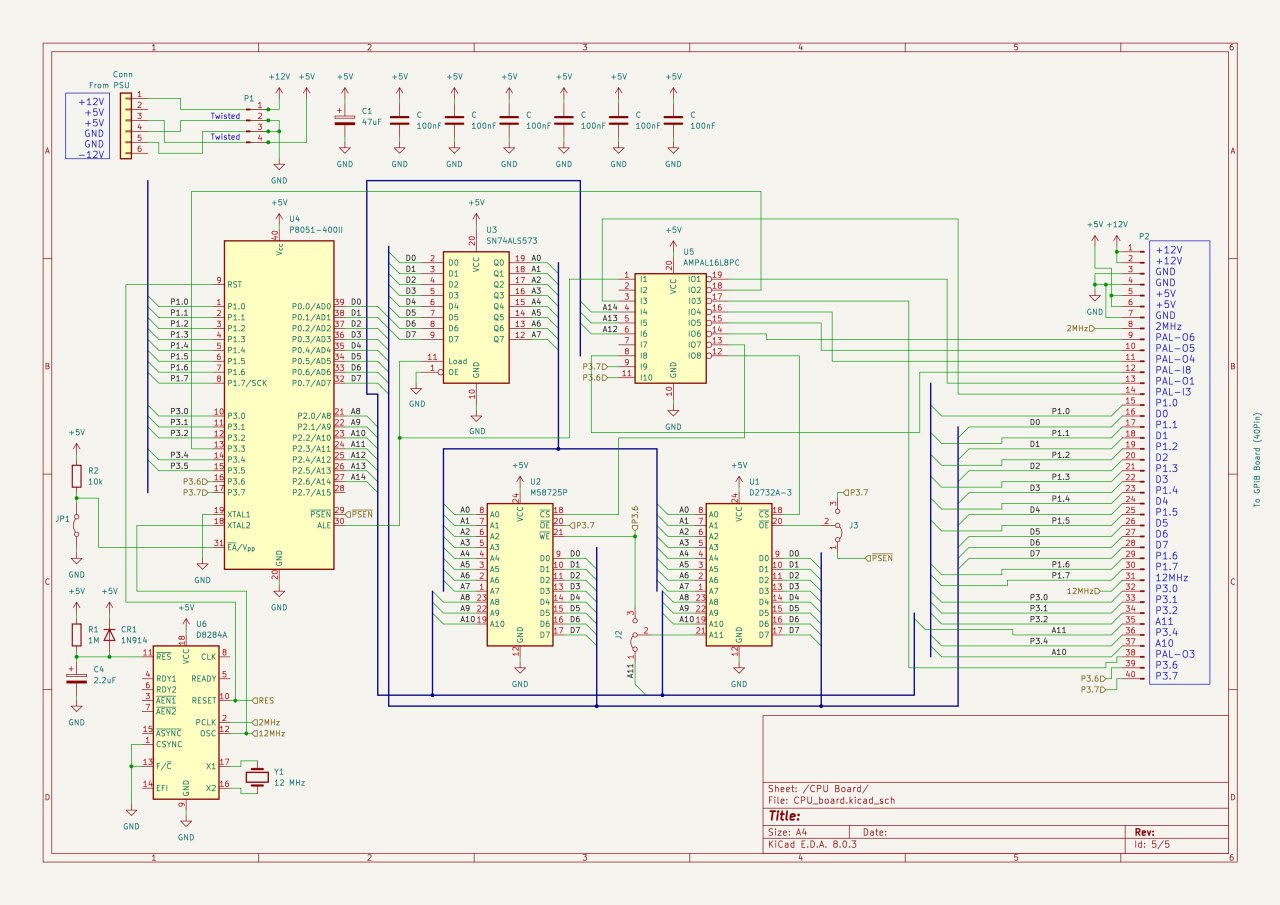Click the CR1 1N914 diode symbol
Image resolution: width=1280 pixels, height=905 pixels.
[x=109, y=609]
